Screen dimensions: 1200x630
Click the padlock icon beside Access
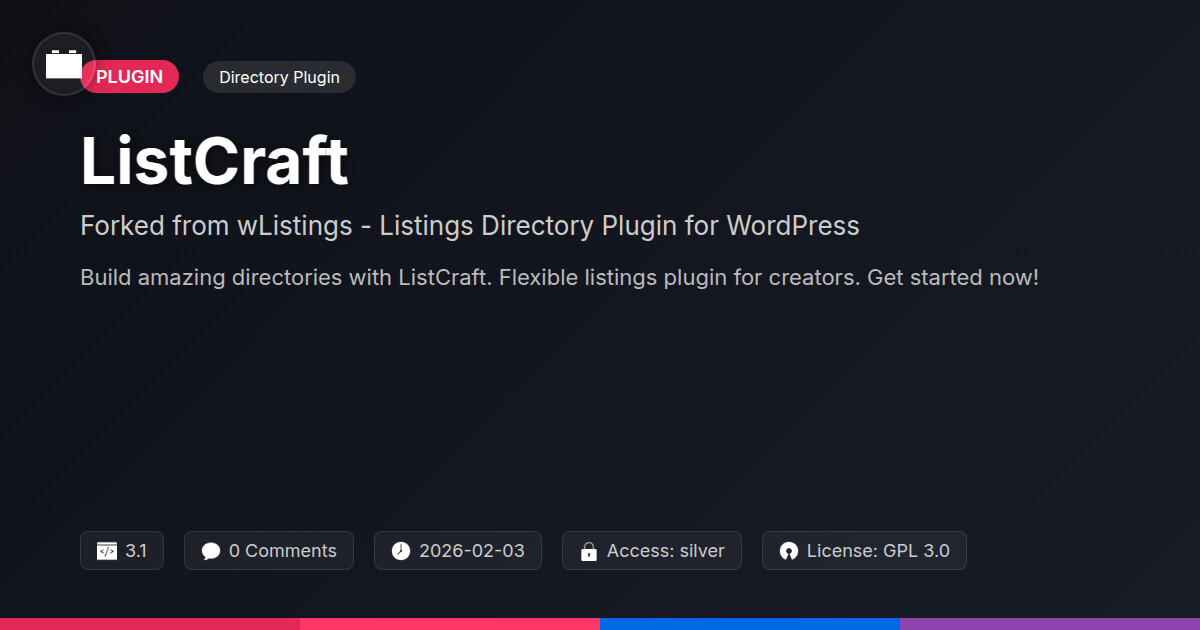[x=589, y=551]
